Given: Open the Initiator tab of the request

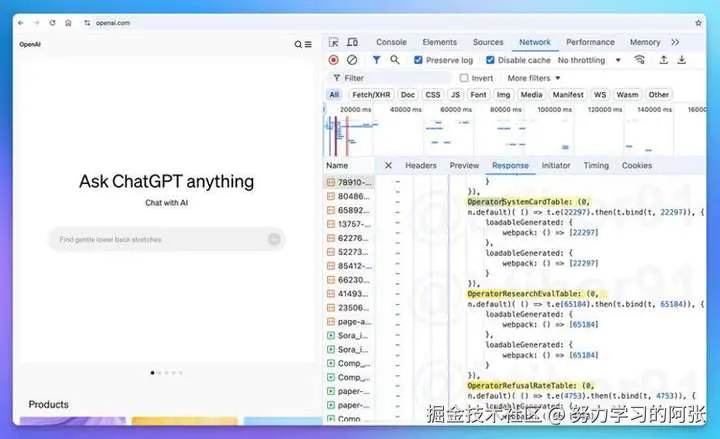Looking at the screenshot, I should click(556, 165).
